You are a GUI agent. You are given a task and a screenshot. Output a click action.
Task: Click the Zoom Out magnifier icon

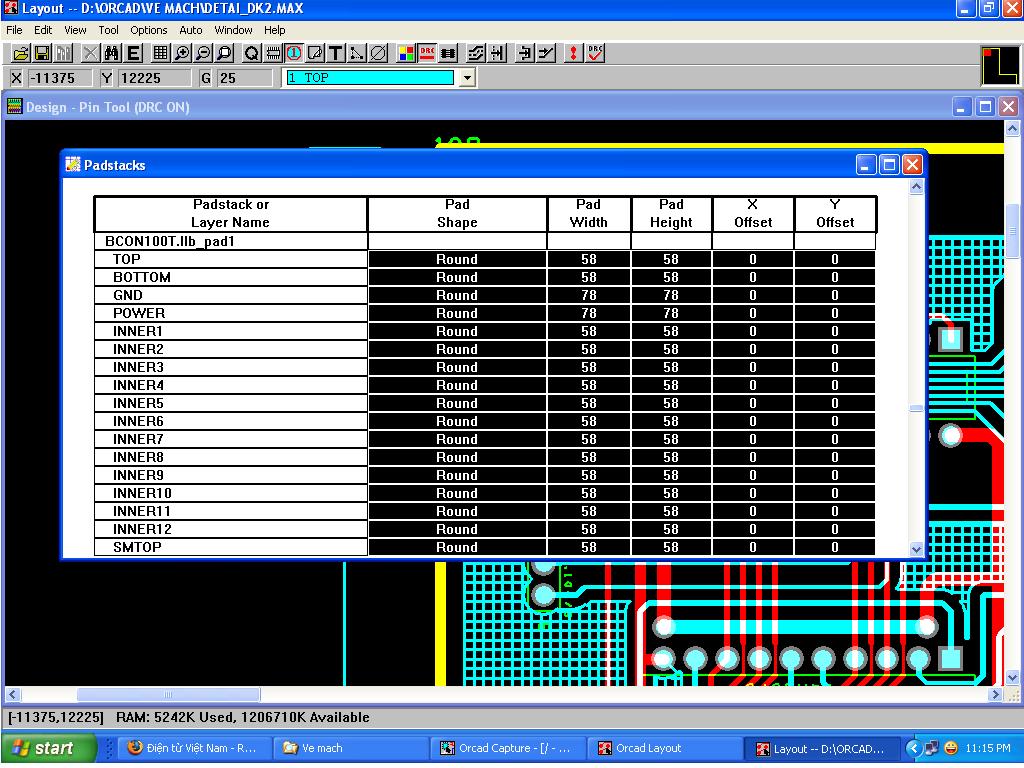(x=203, y=54)
